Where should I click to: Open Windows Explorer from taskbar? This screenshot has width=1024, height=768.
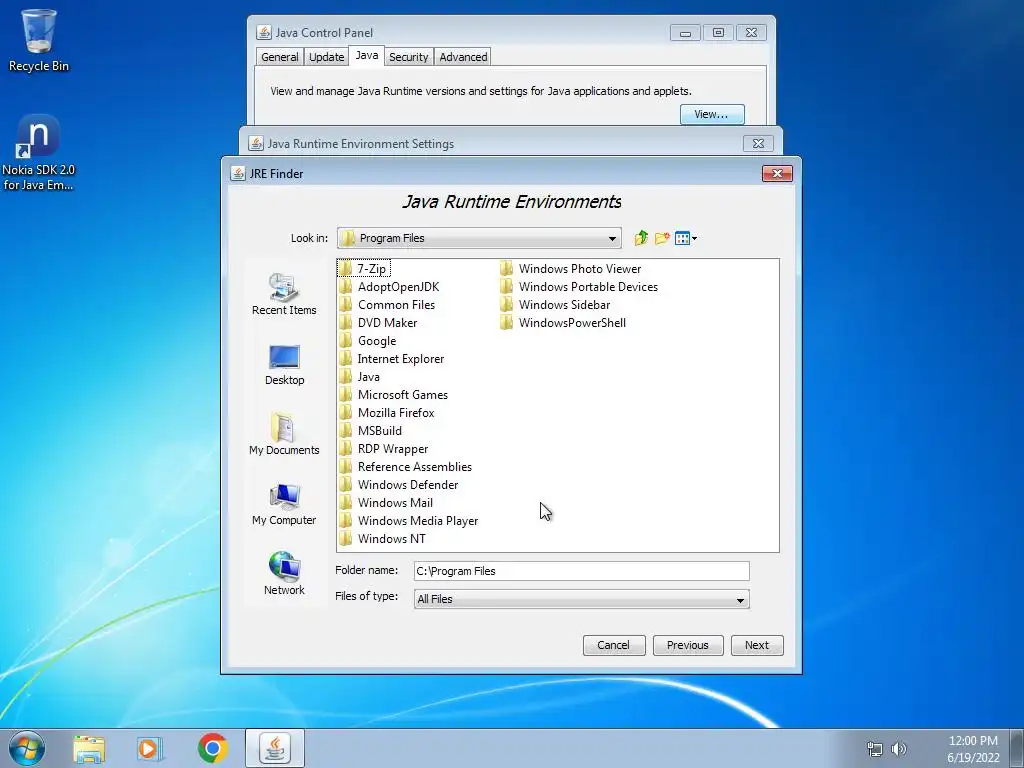point(89,748)
